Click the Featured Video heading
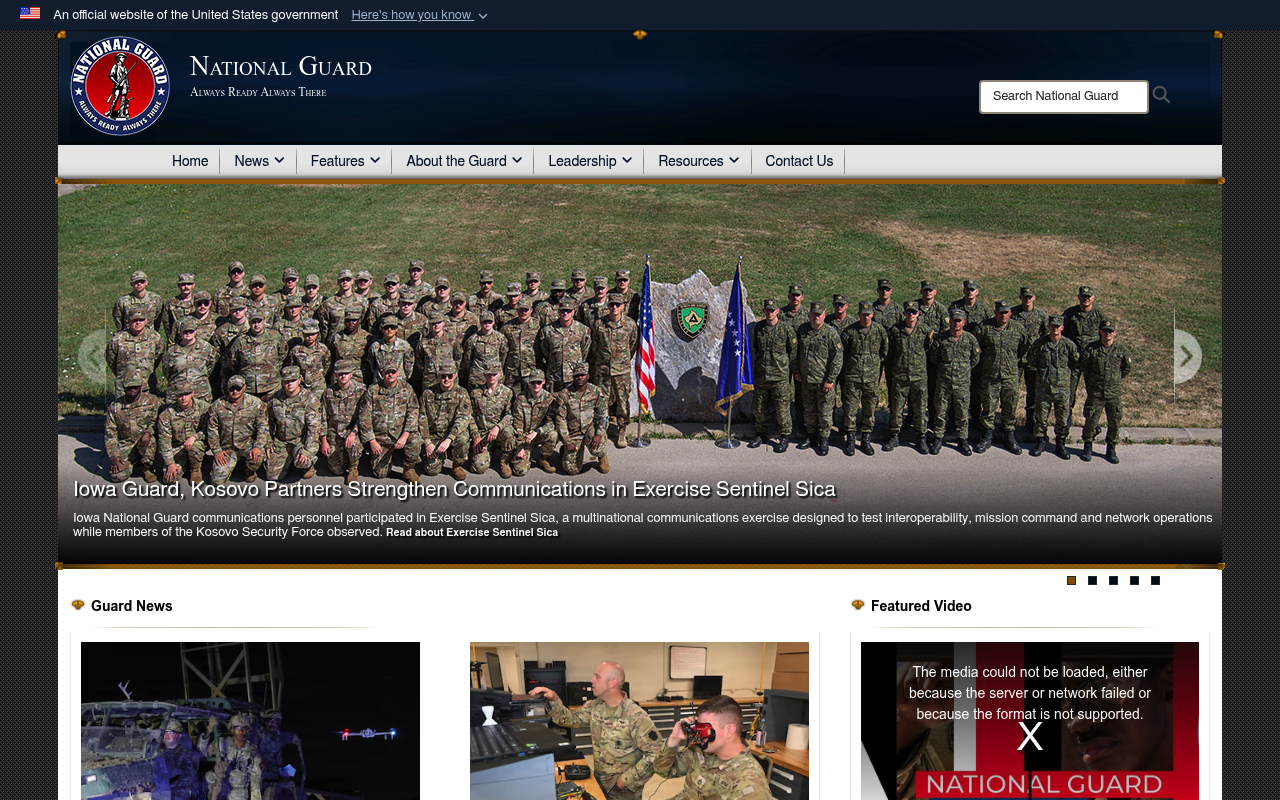 pos(921,606)
